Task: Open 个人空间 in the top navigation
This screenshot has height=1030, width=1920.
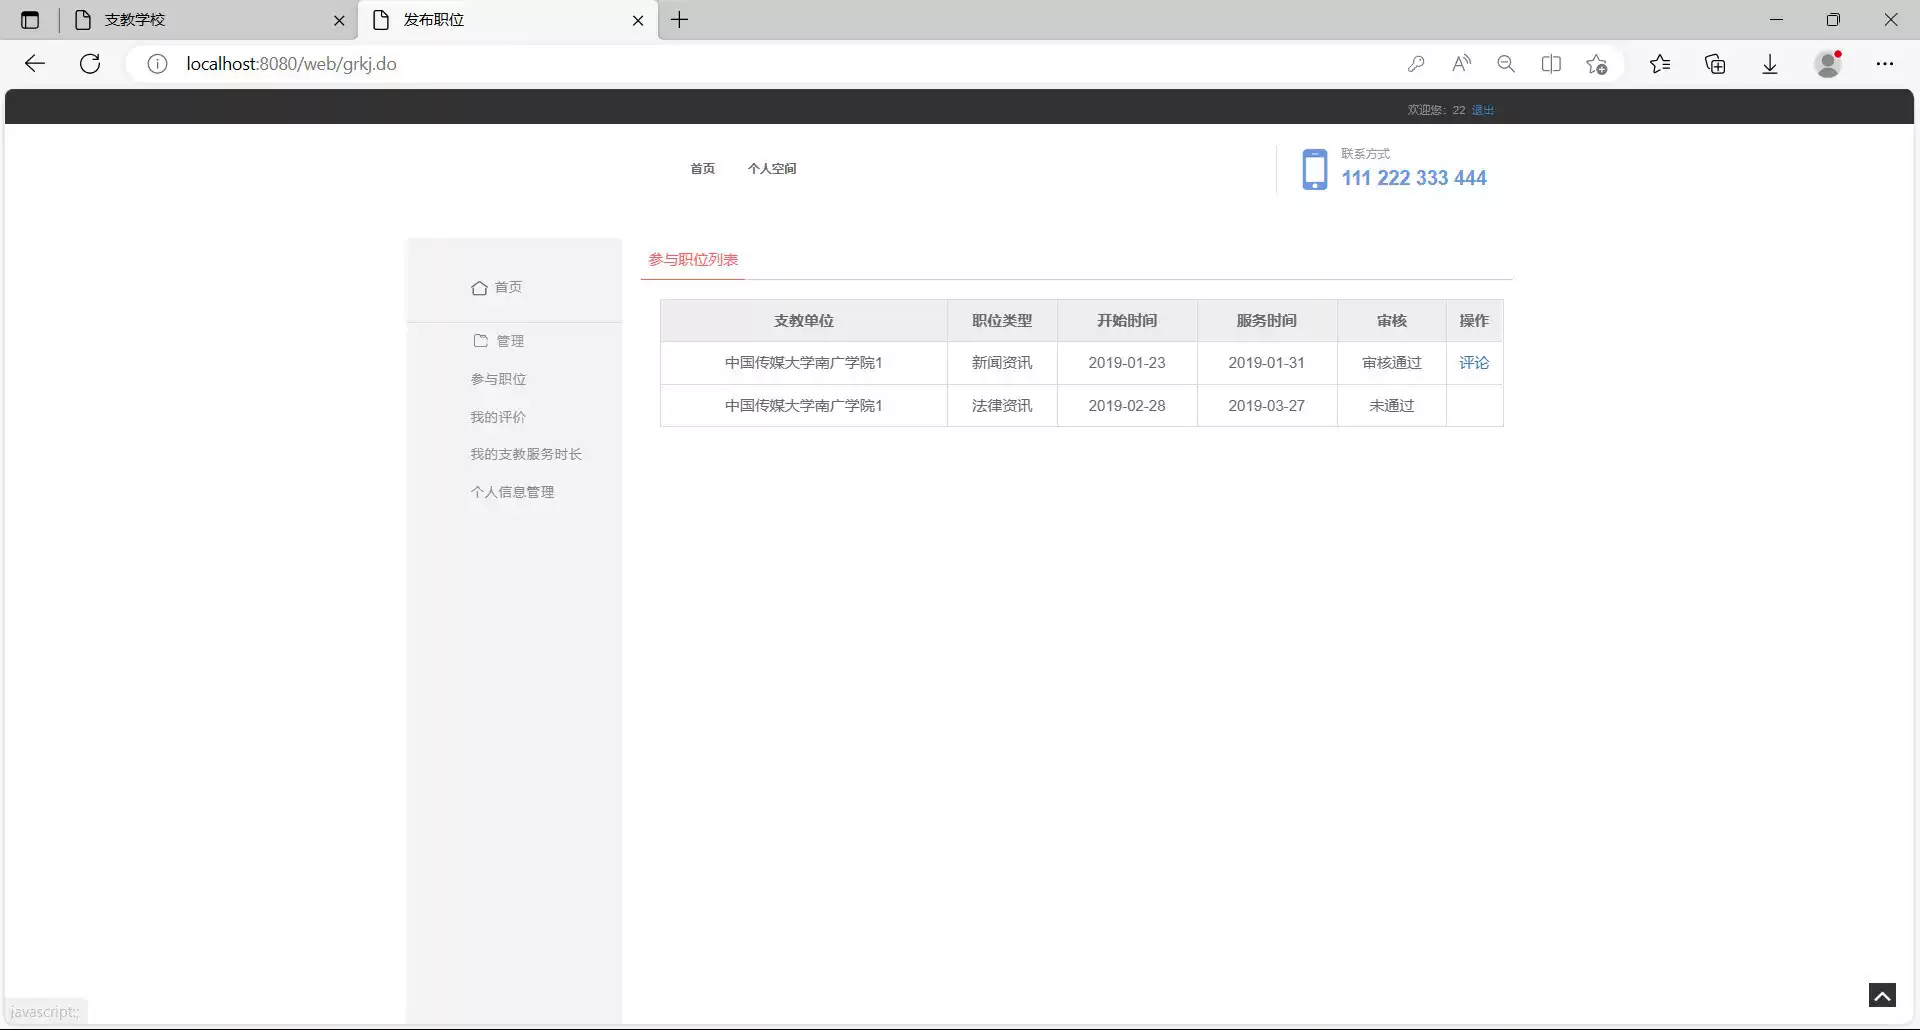Action: (x=772, y=169)
